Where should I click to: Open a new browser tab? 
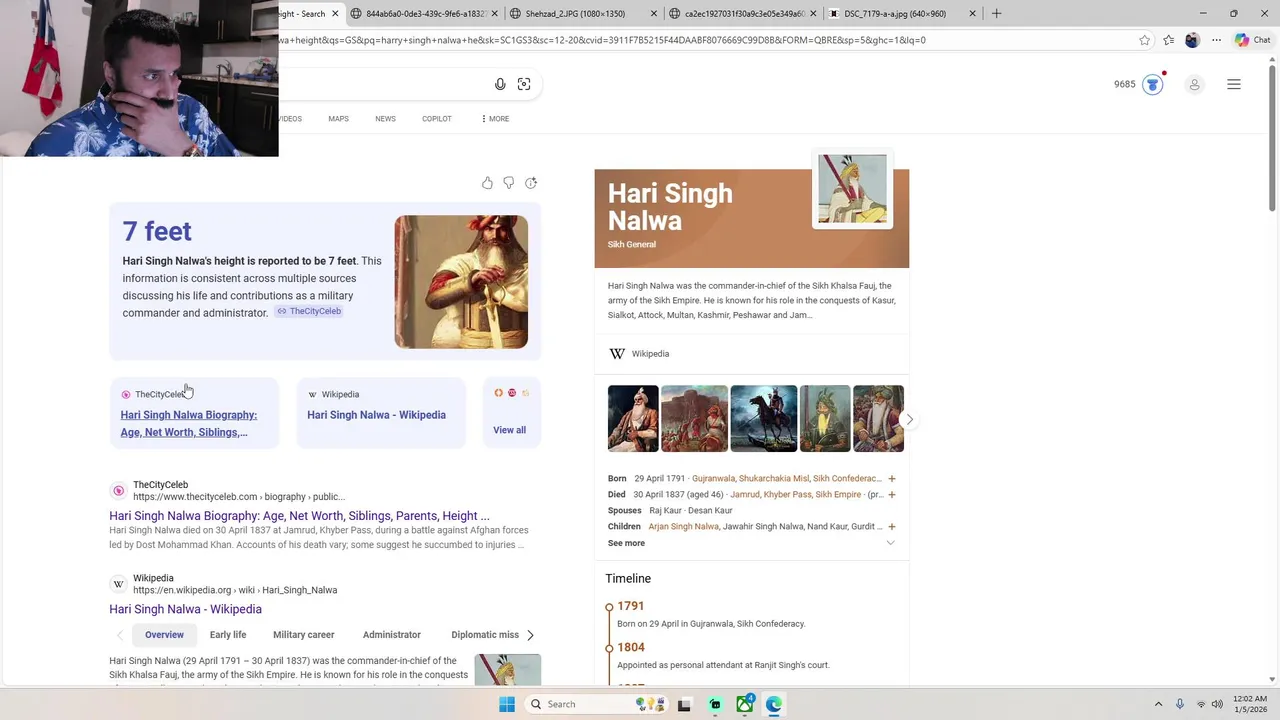pos(996,14)
